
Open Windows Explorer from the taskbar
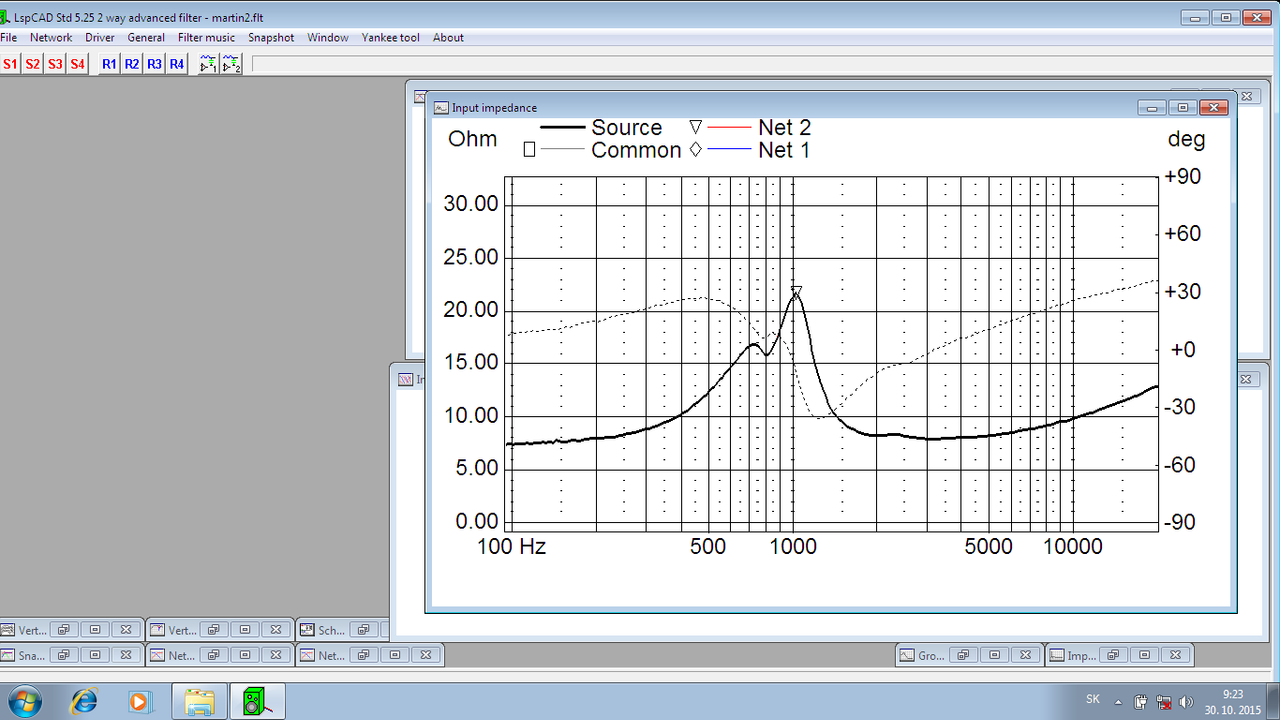click(200, 701)
